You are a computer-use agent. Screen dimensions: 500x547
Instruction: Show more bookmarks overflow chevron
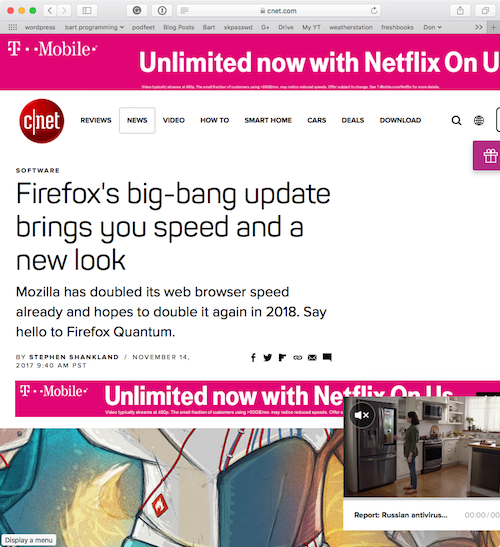[479, 27]
